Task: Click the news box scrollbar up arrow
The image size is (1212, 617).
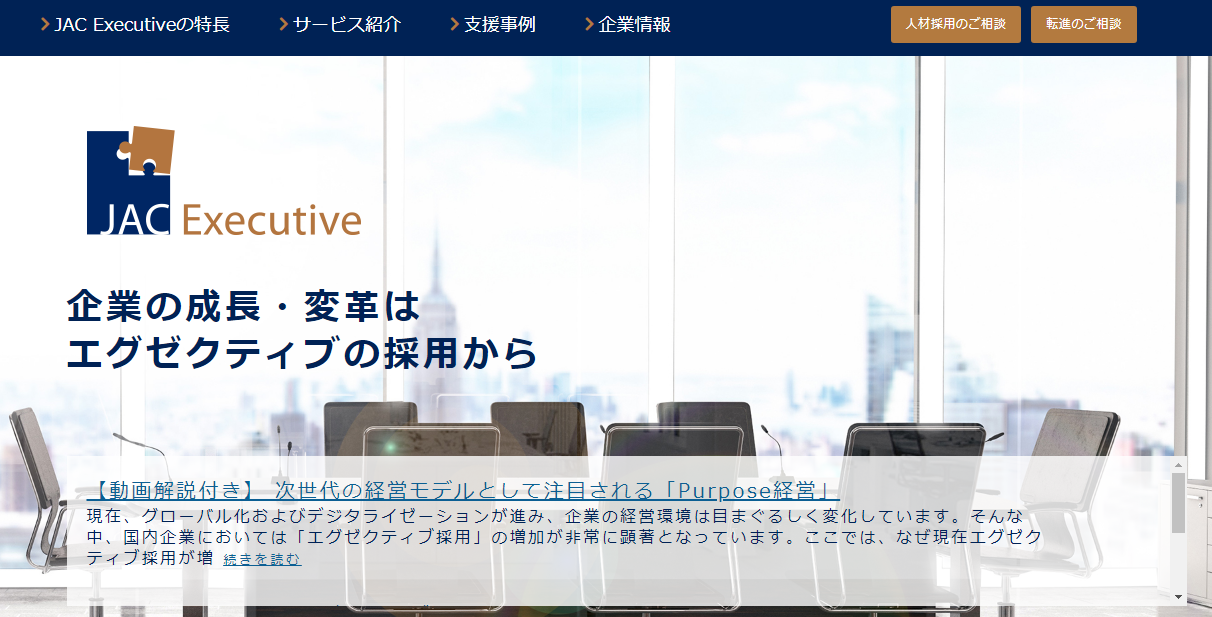Action: 1178,465
